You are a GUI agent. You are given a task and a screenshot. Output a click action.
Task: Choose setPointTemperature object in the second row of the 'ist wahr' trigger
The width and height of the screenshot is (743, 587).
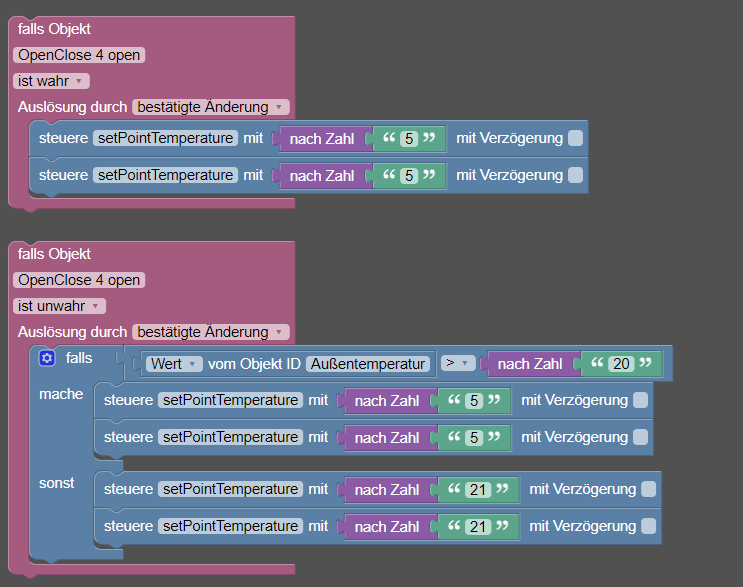click(165, 175)
